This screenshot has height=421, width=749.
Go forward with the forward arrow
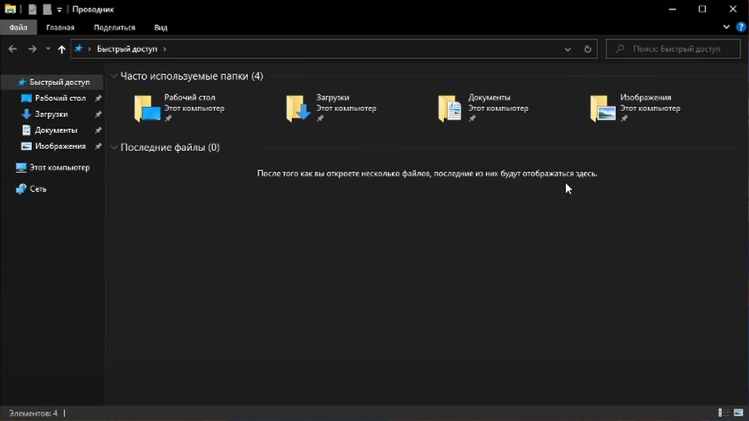[x=32, y=49]
